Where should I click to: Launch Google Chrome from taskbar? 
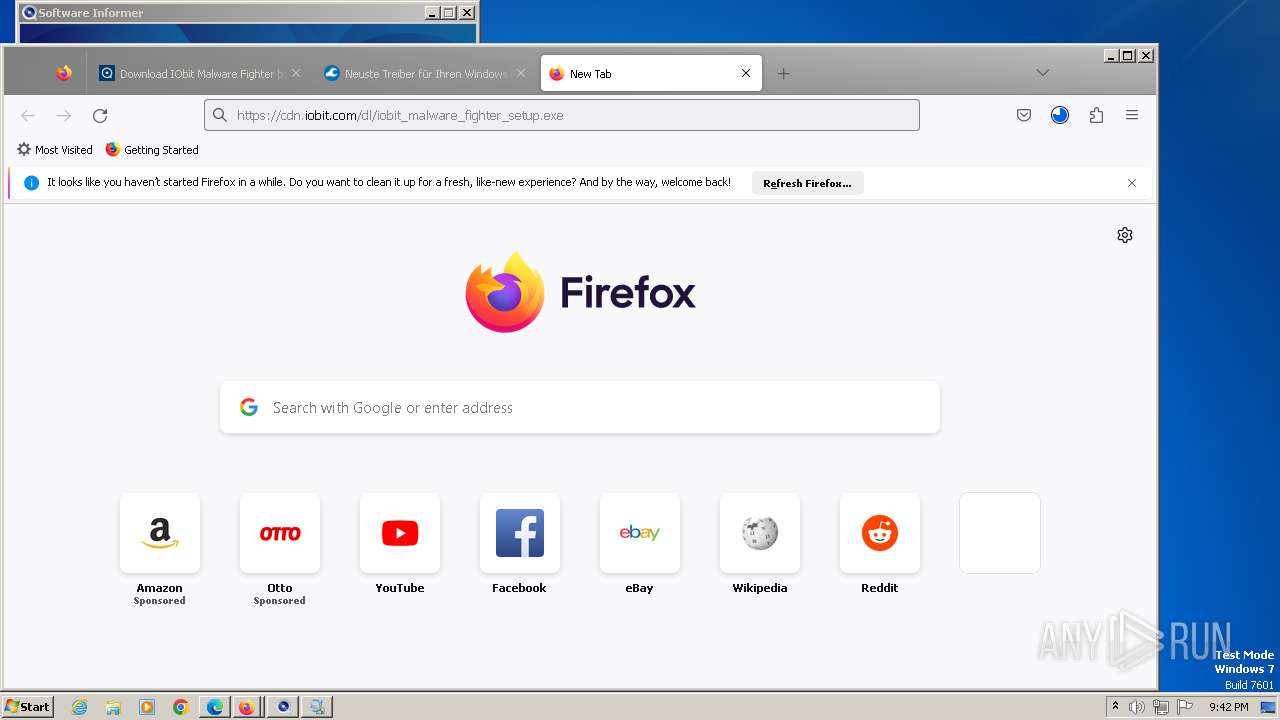tap(181, 707)
